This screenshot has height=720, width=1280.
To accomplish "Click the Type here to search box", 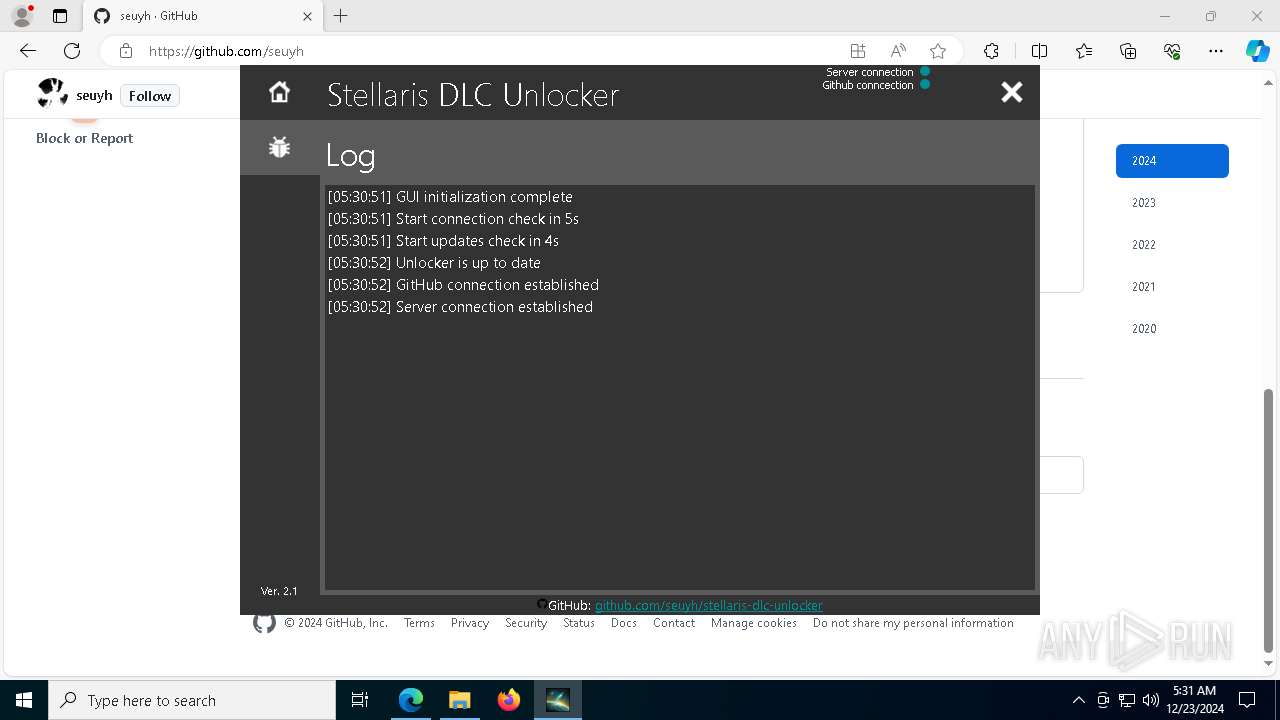I will tap(192, 700).
